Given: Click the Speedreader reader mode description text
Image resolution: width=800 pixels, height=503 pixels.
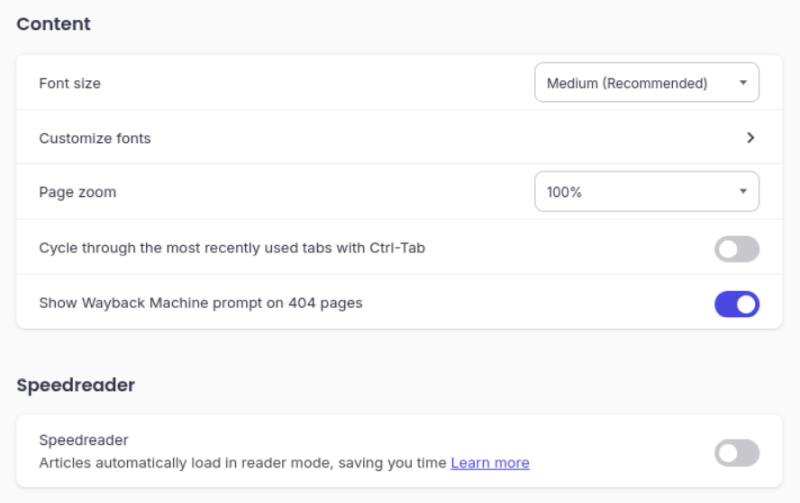Looking at the screenshot, I should point(242,463).
